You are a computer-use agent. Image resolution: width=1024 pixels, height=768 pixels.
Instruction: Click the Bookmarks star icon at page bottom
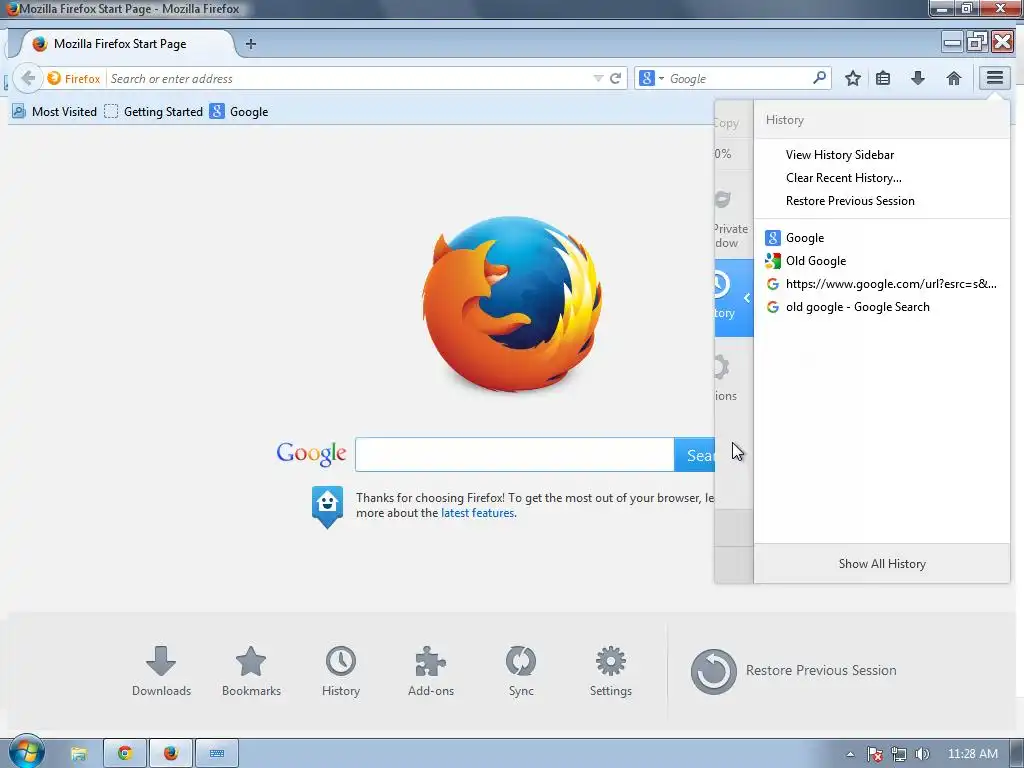point(251,671)
